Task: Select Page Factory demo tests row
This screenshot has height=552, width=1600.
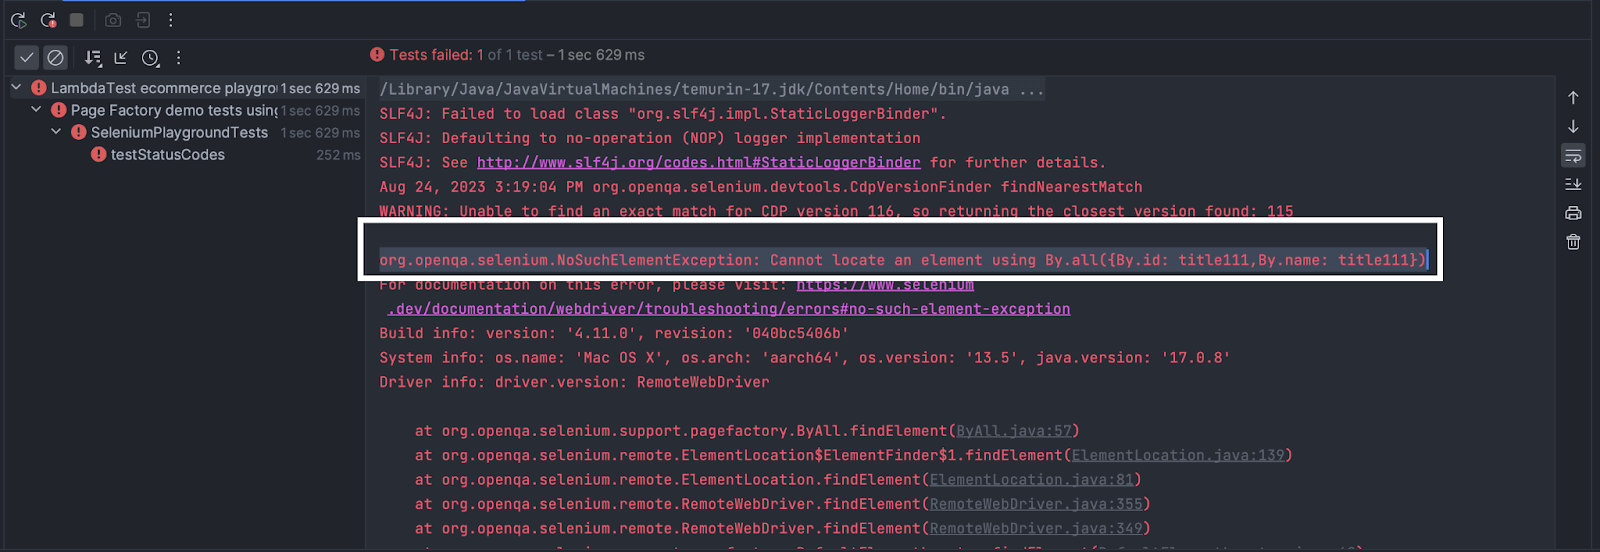Action: tap(185, 110)
